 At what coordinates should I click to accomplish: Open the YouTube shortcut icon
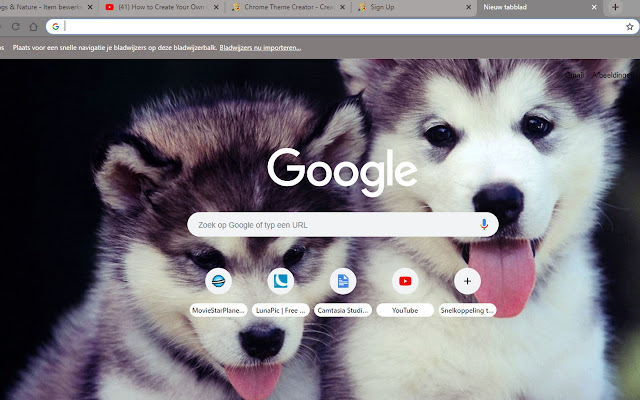(405, 281)
